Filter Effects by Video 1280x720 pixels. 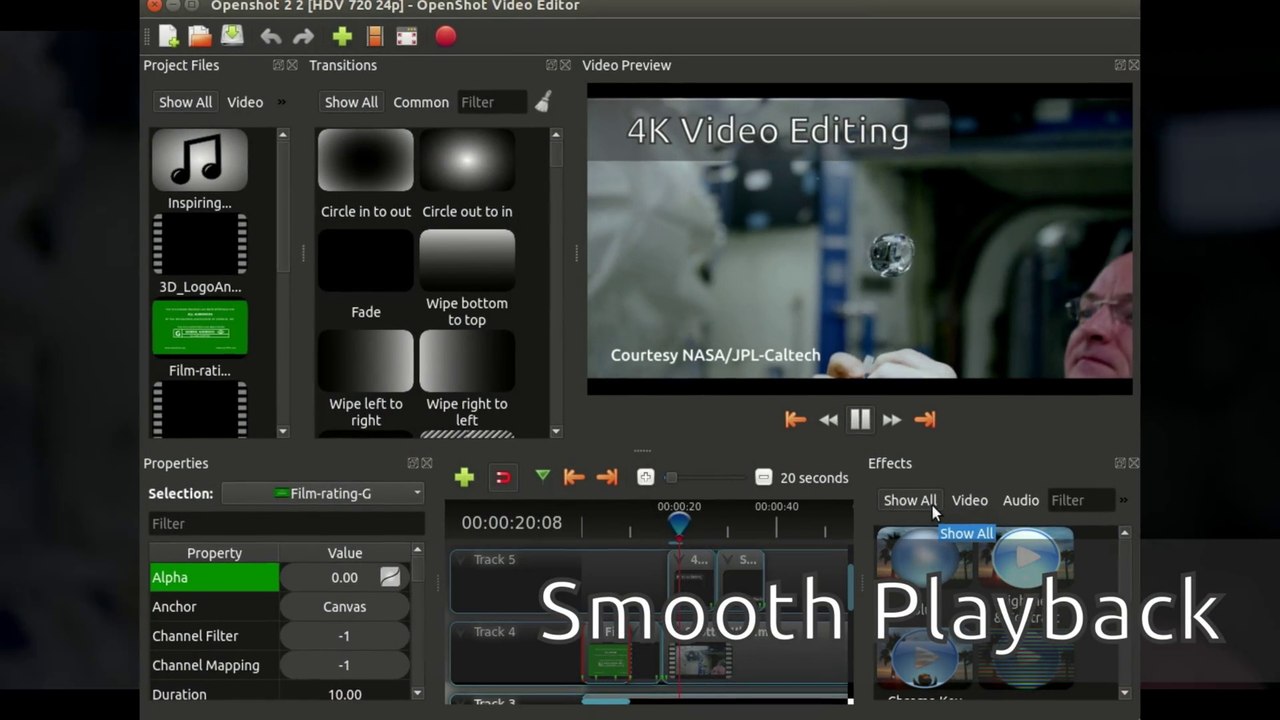point(970,500)
